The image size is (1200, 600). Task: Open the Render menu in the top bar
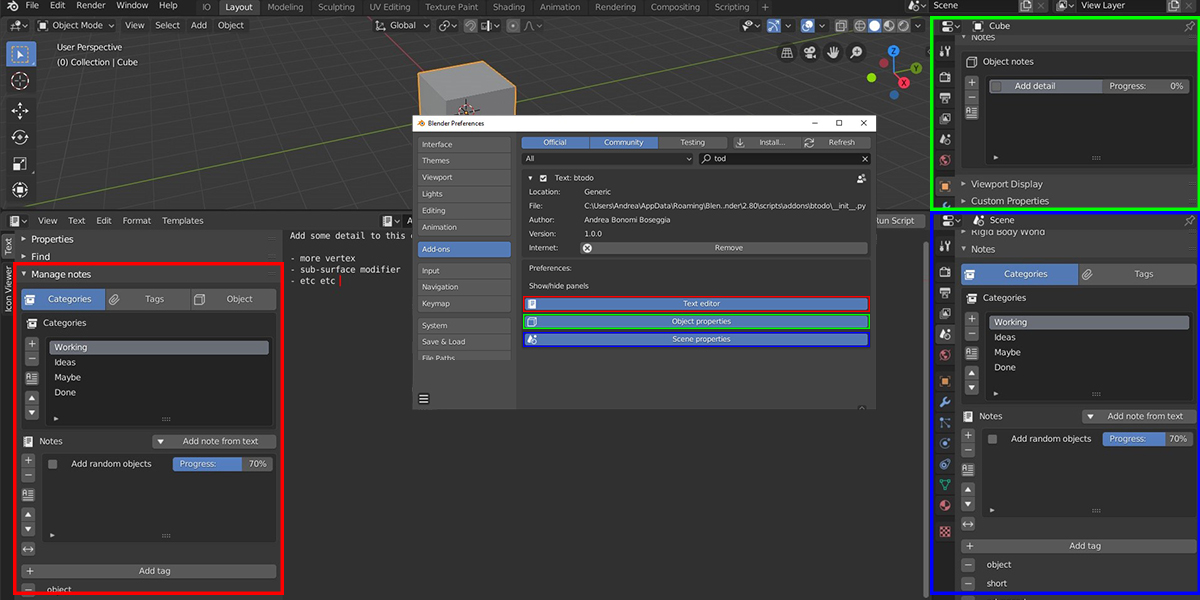[90, 6]
